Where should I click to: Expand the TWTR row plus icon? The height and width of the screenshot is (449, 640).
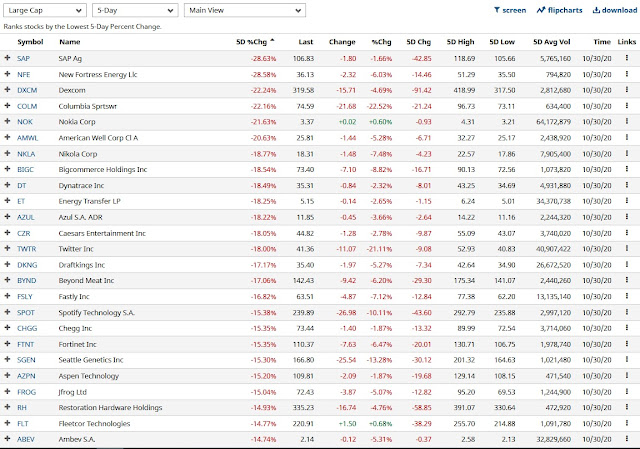coord(7,248)
